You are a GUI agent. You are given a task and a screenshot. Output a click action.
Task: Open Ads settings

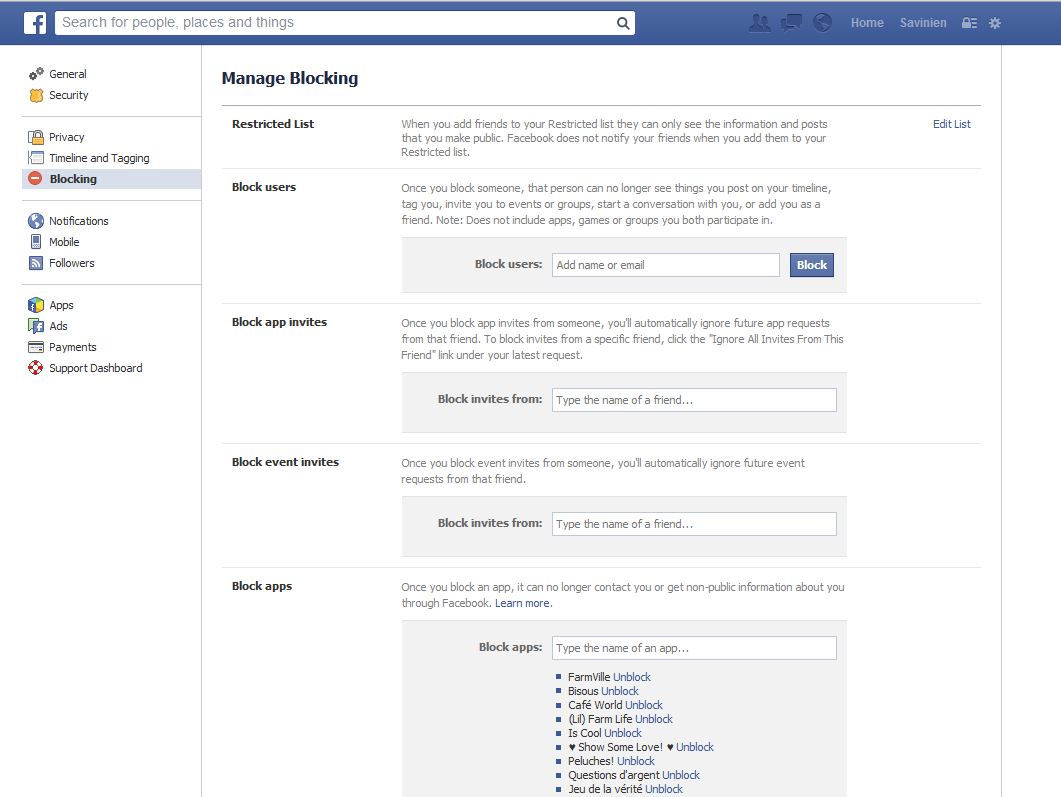(x=58, y=326)
